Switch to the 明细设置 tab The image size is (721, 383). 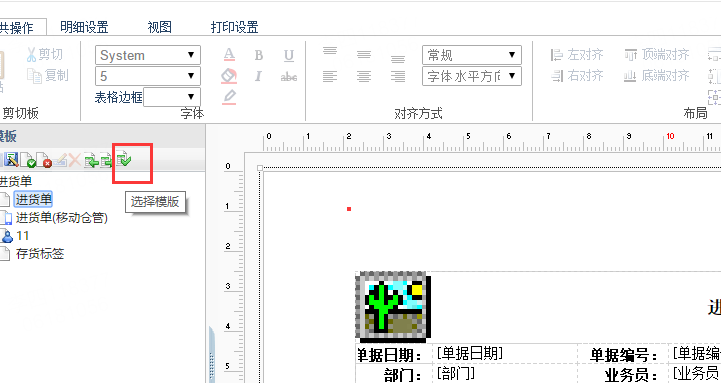coord(85,27)
